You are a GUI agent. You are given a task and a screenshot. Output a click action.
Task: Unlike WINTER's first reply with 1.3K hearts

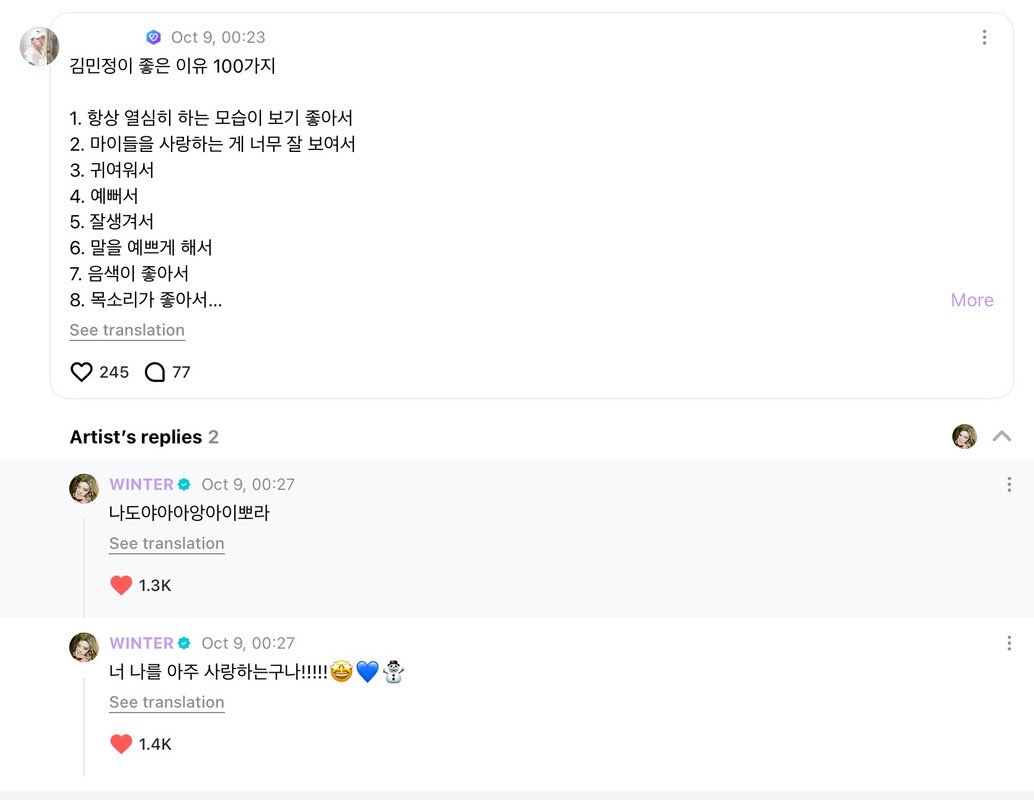(121, 585)
